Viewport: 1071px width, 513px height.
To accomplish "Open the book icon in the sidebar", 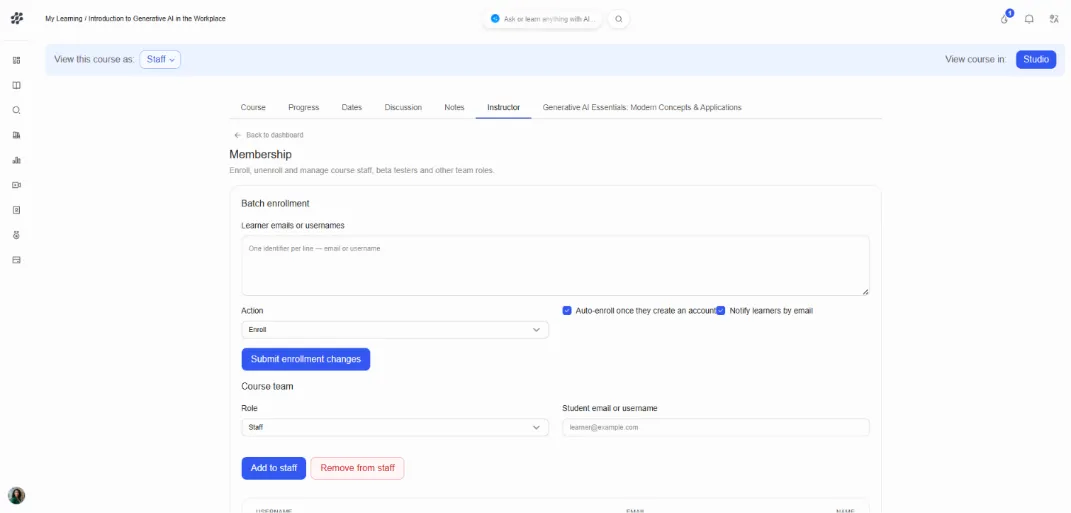I will coord(17,85).
